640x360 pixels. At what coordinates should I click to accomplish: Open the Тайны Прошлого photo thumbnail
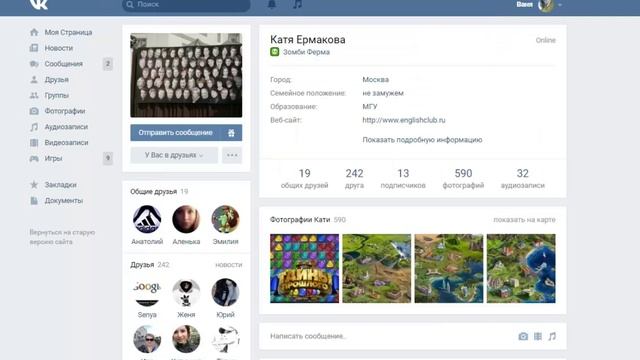coord(304,269)
